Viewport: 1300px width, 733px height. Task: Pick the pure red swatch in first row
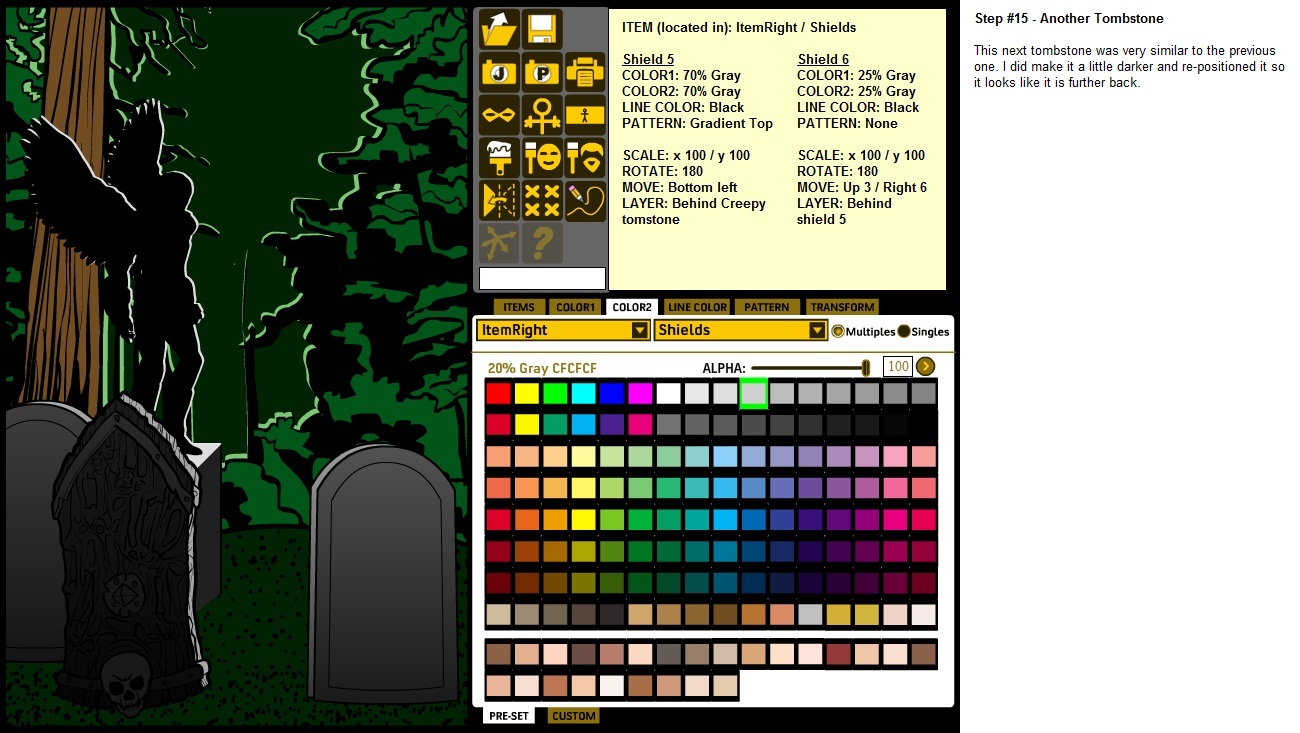(x=498, y=394)
